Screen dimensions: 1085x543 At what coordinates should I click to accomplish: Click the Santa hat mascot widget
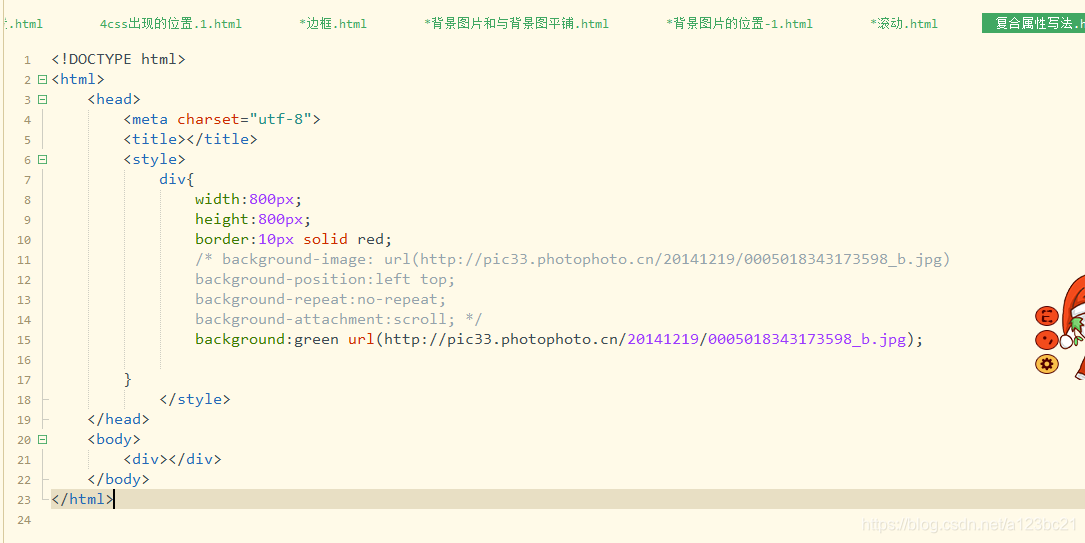[1074, 325]
